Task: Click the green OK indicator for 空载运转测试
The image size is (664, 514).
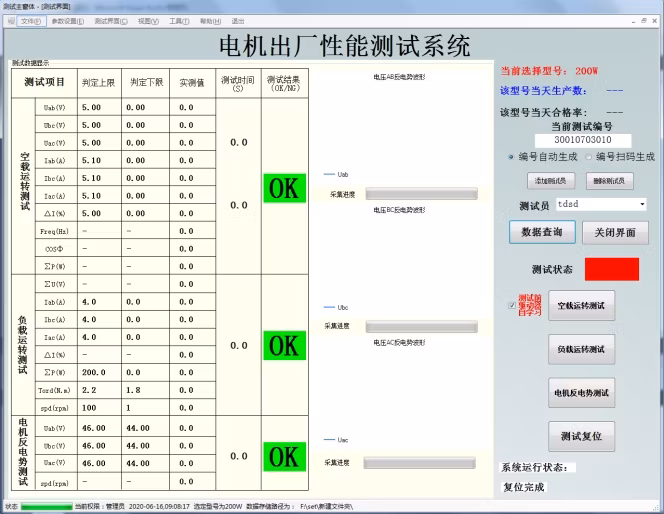Action: pyautogui.click(x=284, y=188)
